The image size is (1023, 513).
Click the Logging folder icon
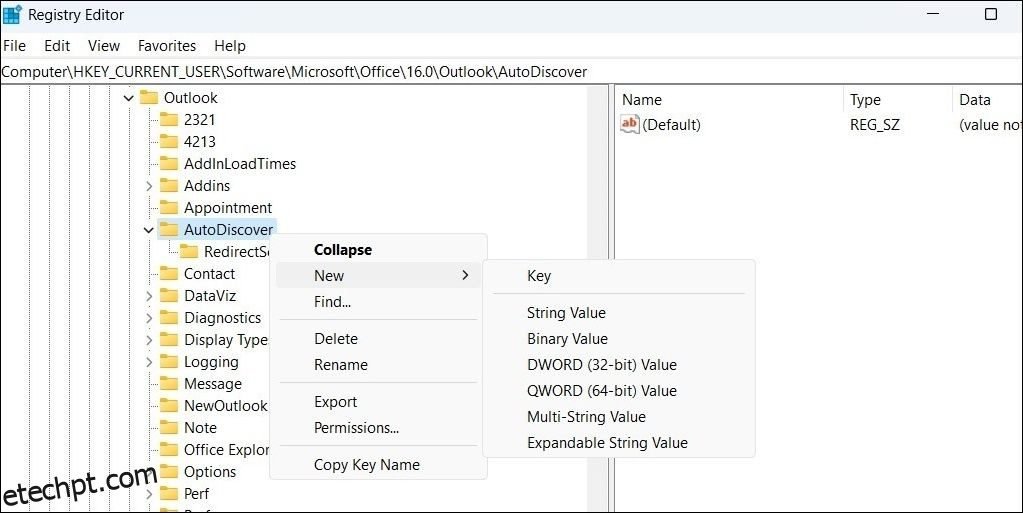point(170,362)
